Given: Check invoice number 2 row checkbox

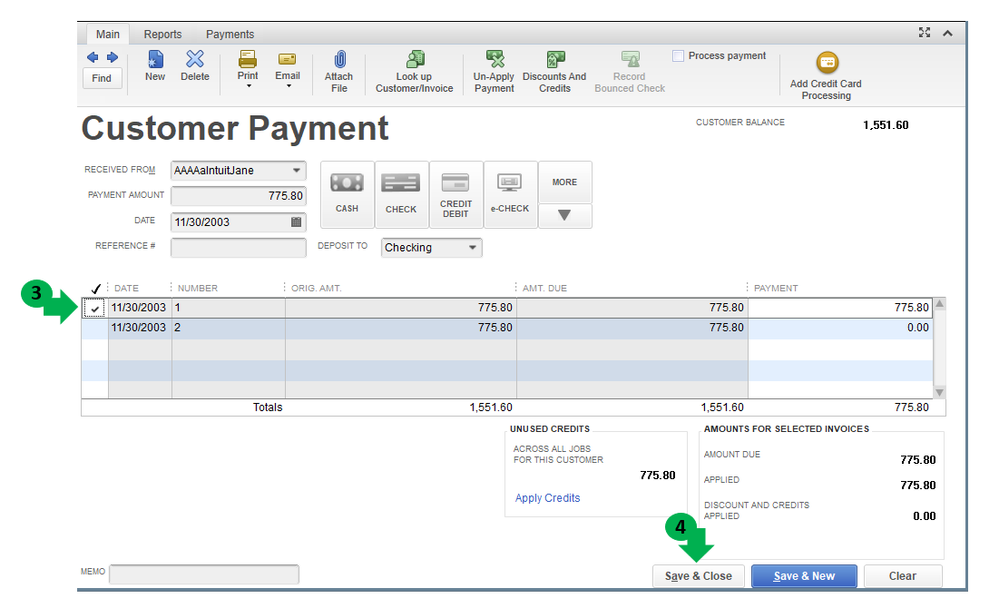Looking at the screenshot, I should coord(95,327).
